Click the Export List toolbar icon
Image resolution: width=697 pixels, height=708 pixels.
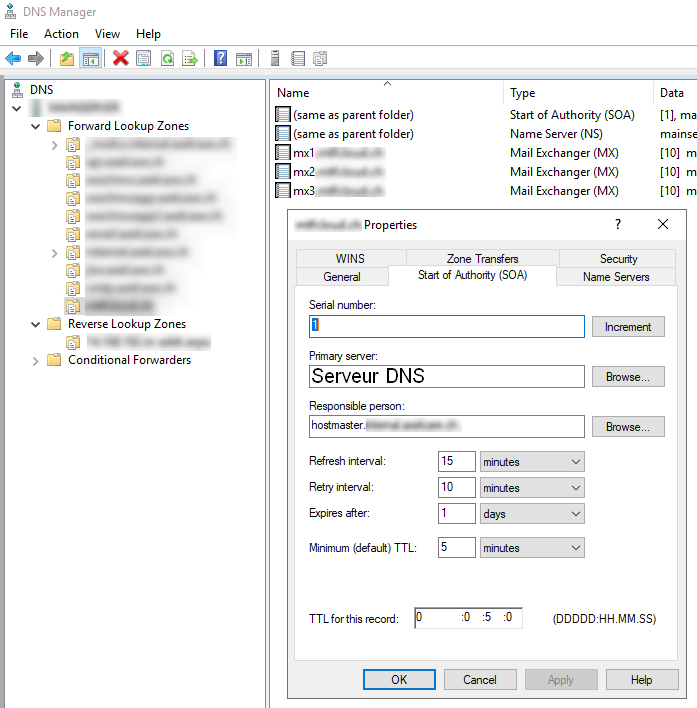[x=190, y=59]
